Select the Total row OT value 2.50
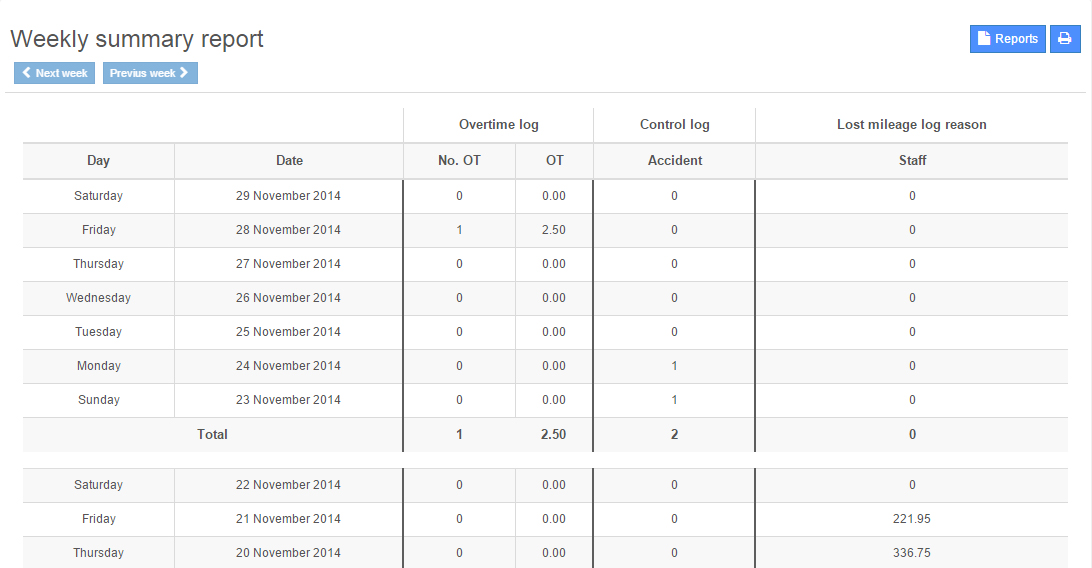The width and height of the screenshot is (1092, 568). pyautogui.click(x=554, y=435)
